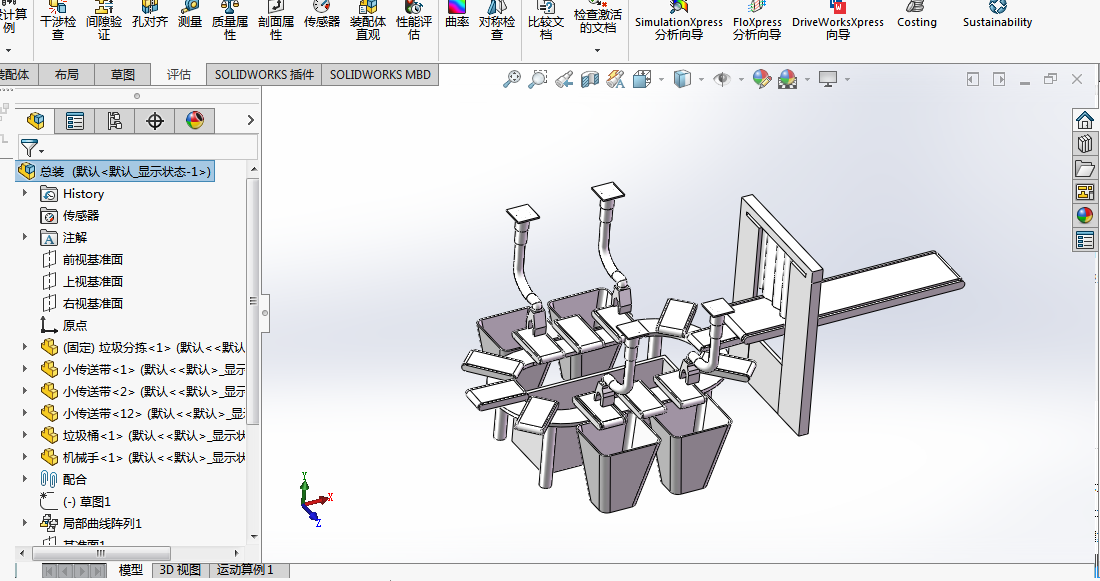Open the 运动算例 1 motion study tab

click(246, 570)
